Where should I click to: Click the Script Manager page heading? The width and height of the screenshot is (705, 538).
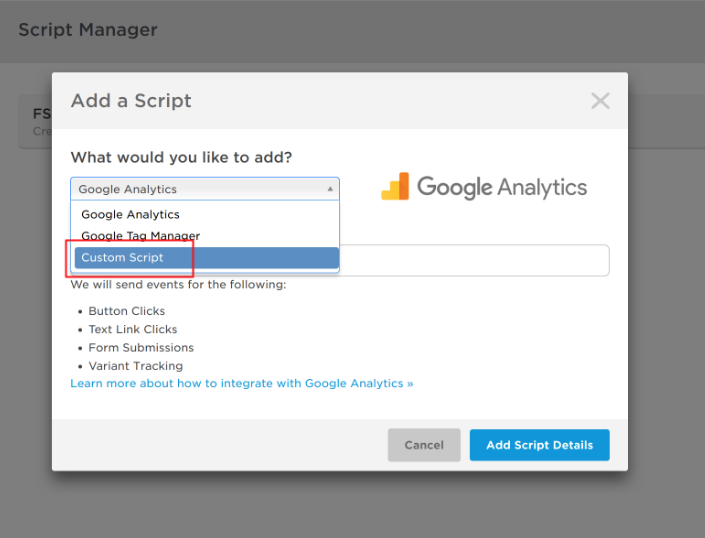[x=88, y=30]
